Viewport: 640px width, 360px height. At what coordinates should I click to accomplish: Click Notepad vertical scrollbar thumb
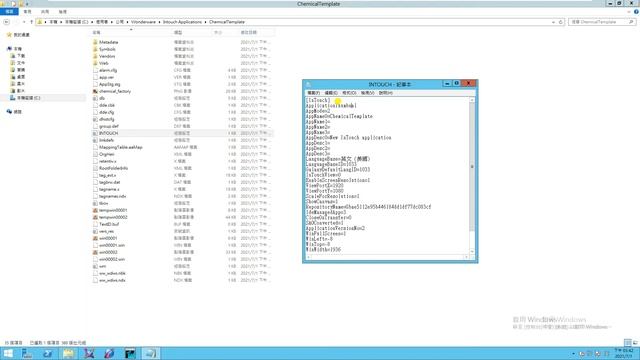(x=472, y=167)
